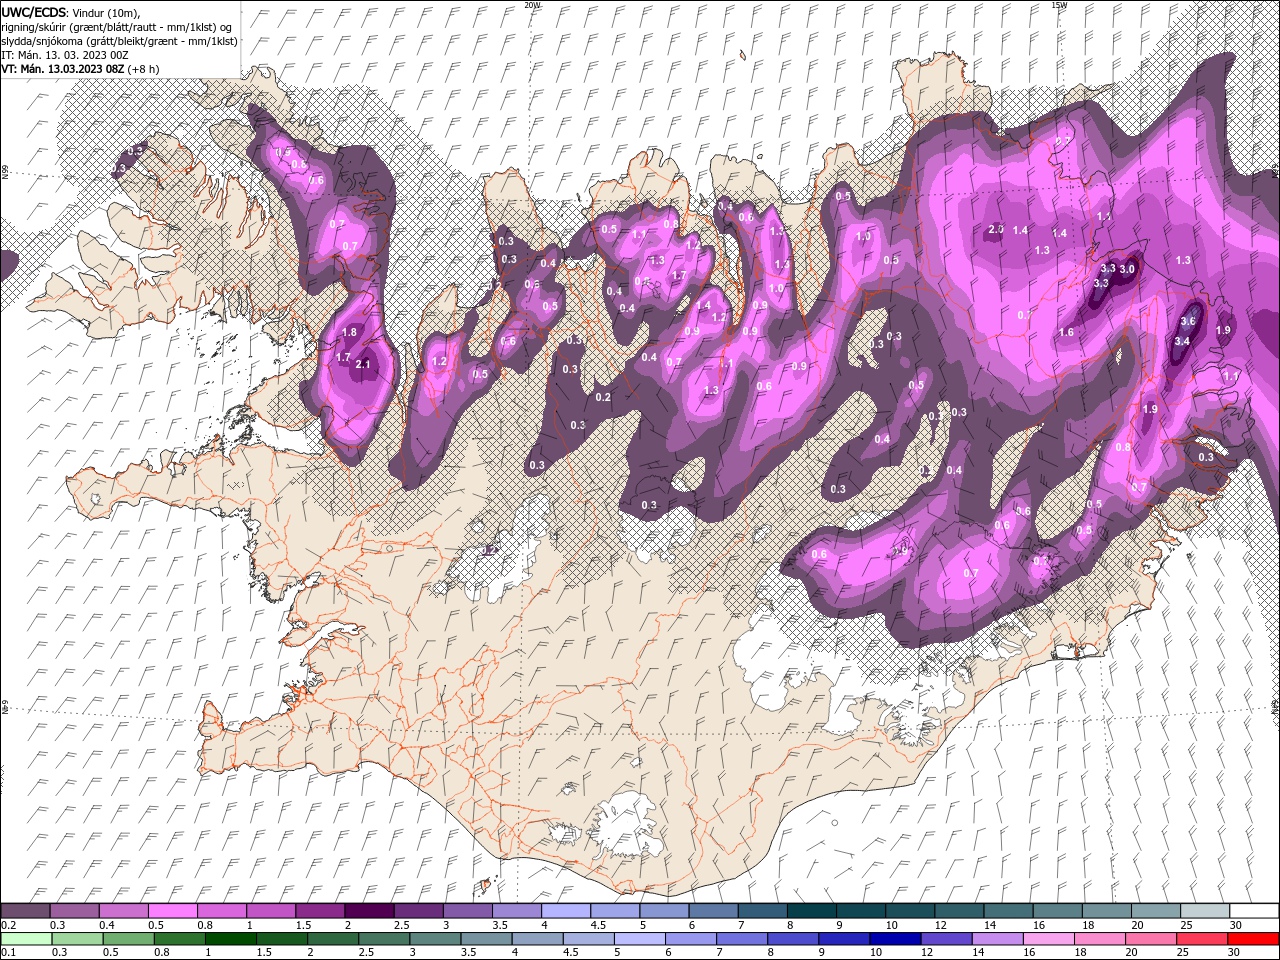Select the bright red rain swatch labeled 30
1280x960 pixels.
[1253, 939]
